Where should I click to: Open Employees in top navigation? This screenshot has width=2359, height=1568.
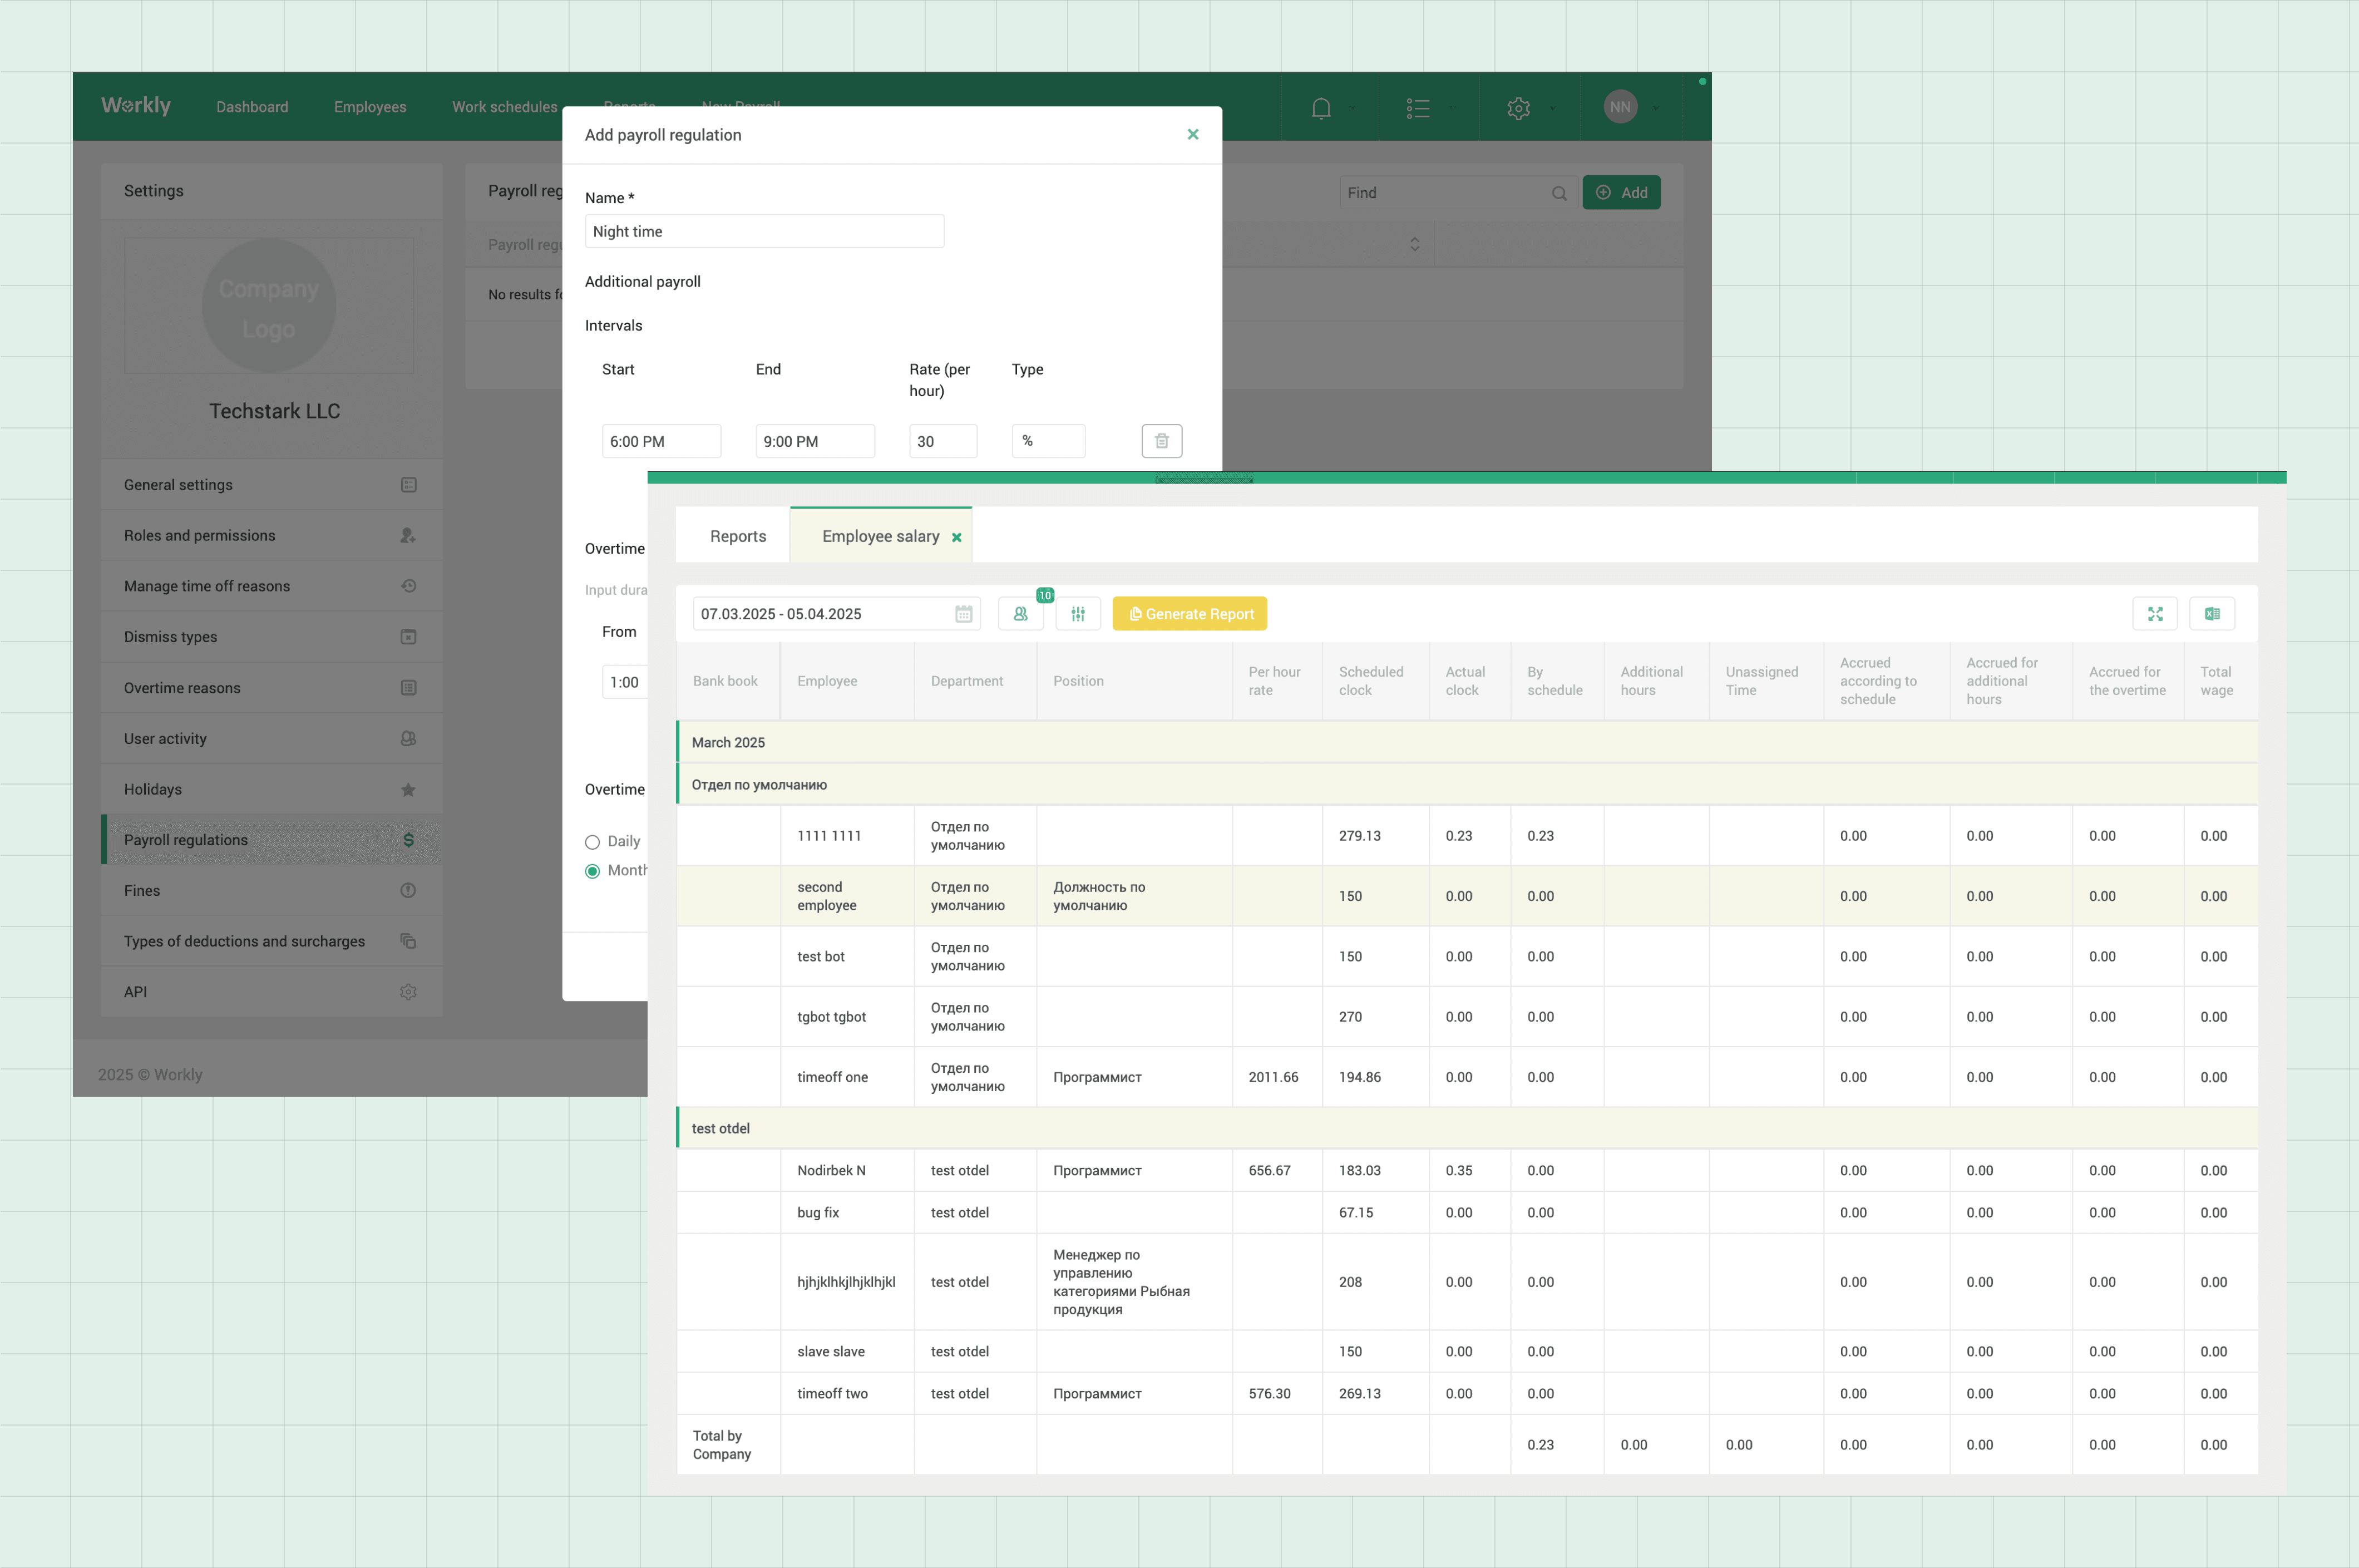coord(370,107)
